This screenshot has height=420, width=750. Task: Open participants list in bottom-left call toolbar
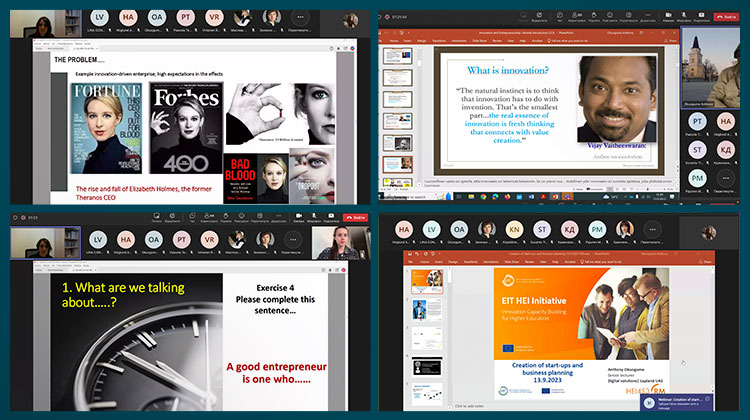click(209, 218)
